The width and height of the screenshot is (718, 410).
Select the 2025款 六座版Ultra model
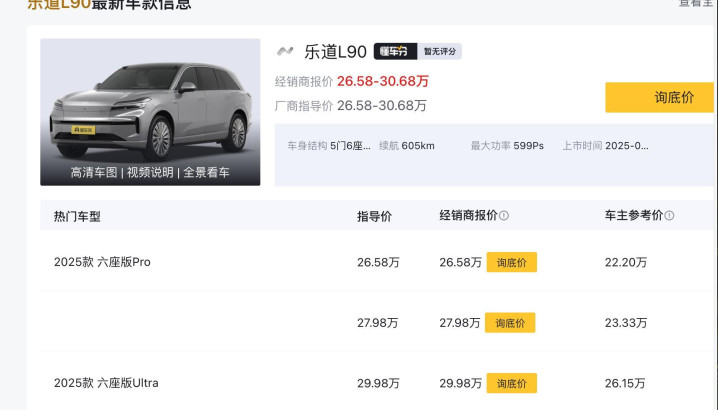pos(106,383)
